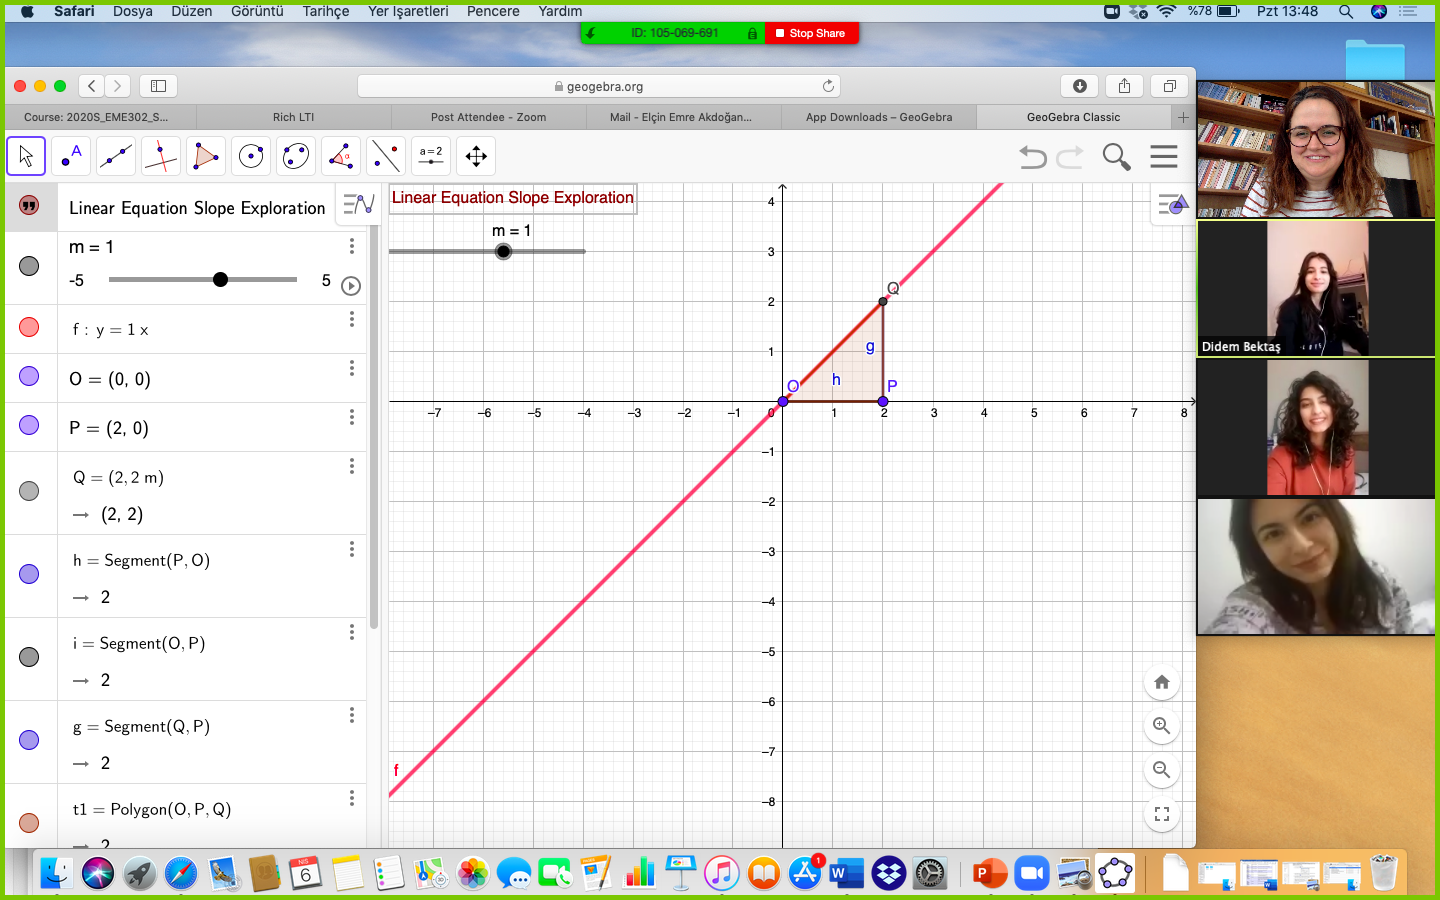Play the m slider animation
Viewport: 1440px width, 900px height.
(x=351, y=286)
